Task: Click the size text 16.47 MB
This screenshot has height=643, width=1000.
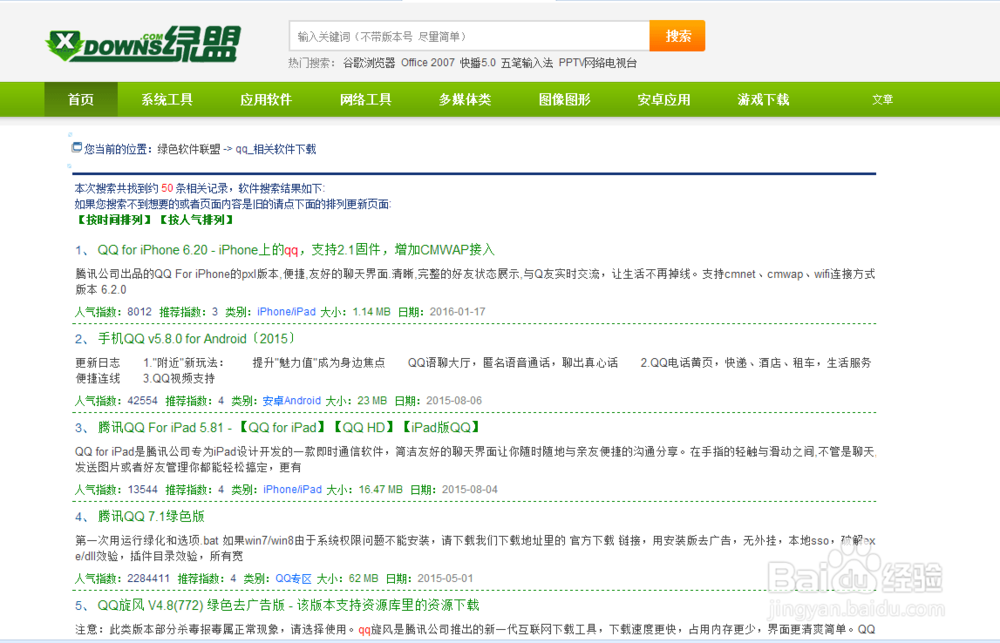Action: click(x=380, y=489)
